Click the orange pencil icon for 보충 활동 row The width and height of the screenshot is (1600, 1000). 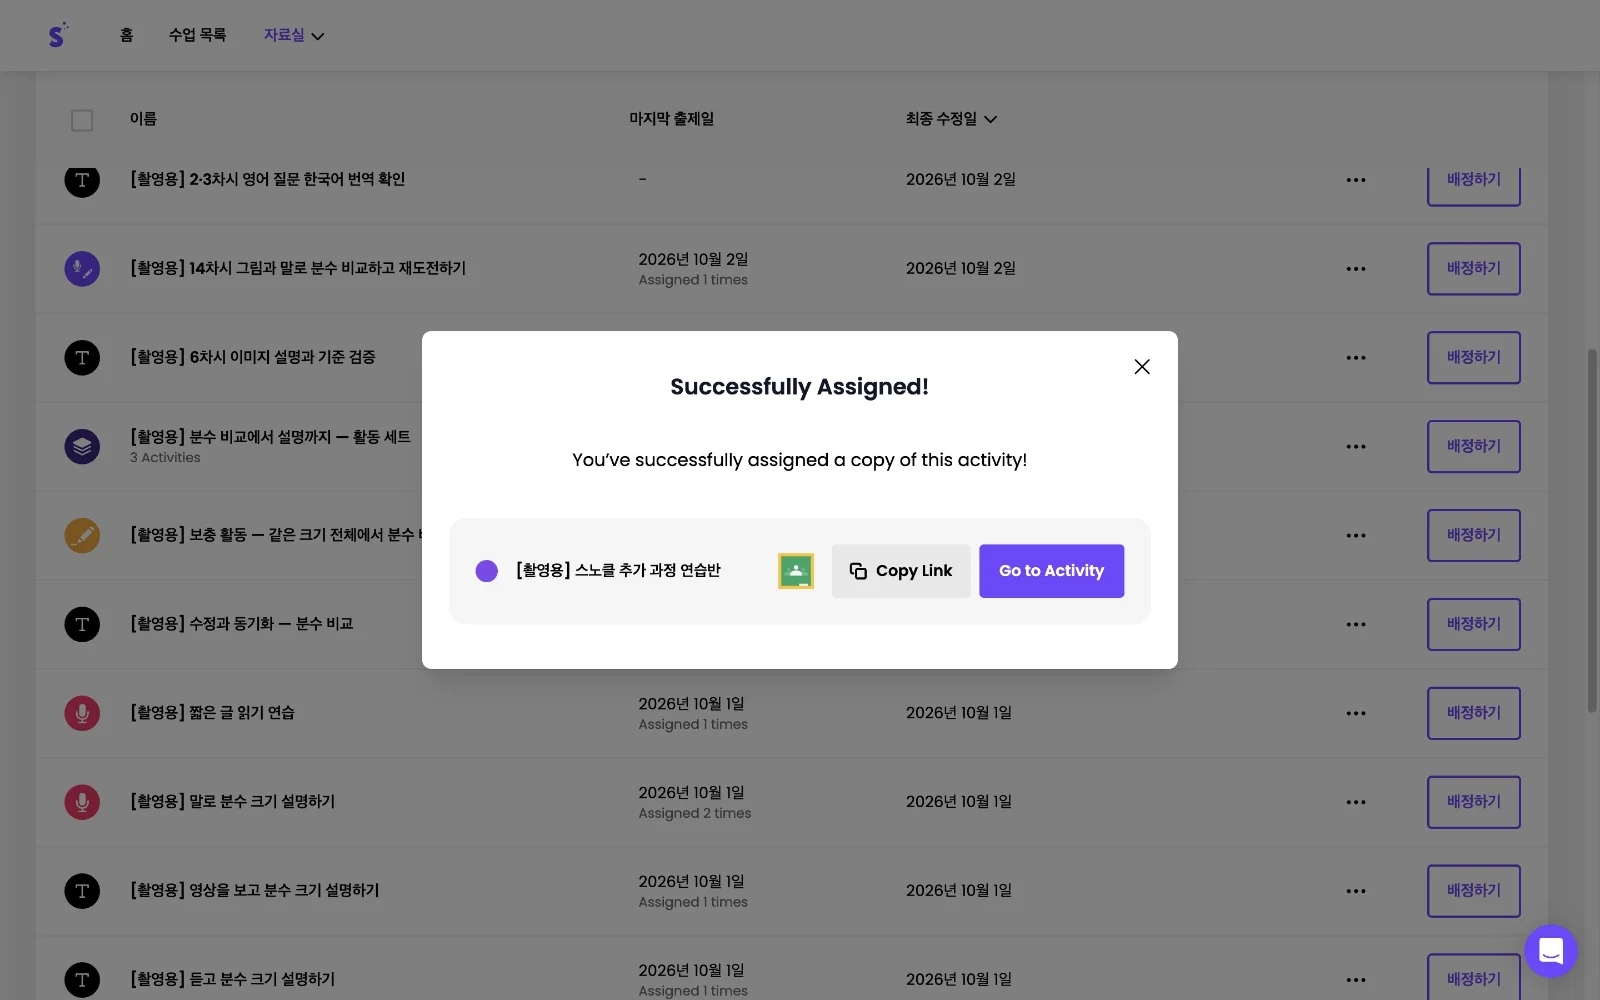(82, 536)
